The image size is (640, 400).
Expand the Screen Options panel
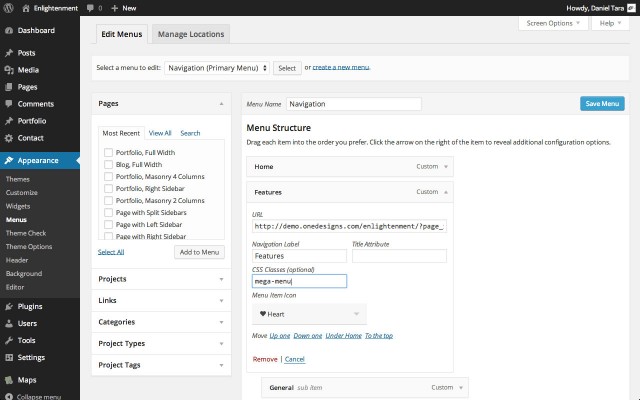[553, 22]
